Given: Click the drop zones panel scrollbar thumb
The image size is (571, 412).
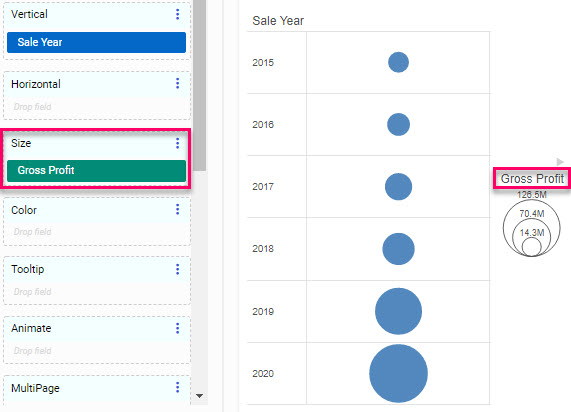Looking at the screenshot, I should click(x=200, y=85).
